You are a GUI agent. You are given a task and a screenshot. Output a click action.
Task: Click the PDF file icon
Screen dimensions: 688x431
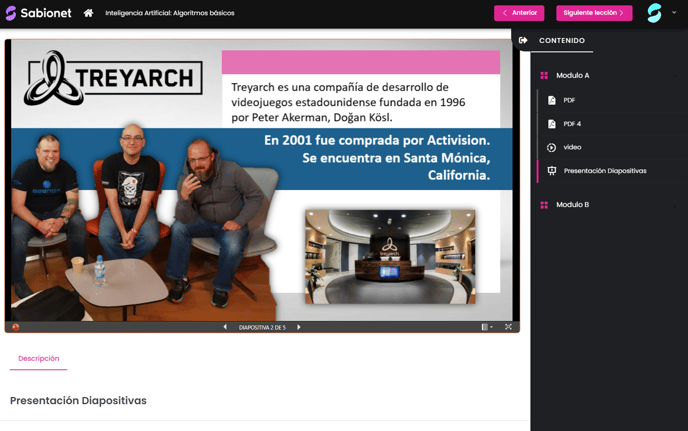point(552,100)
